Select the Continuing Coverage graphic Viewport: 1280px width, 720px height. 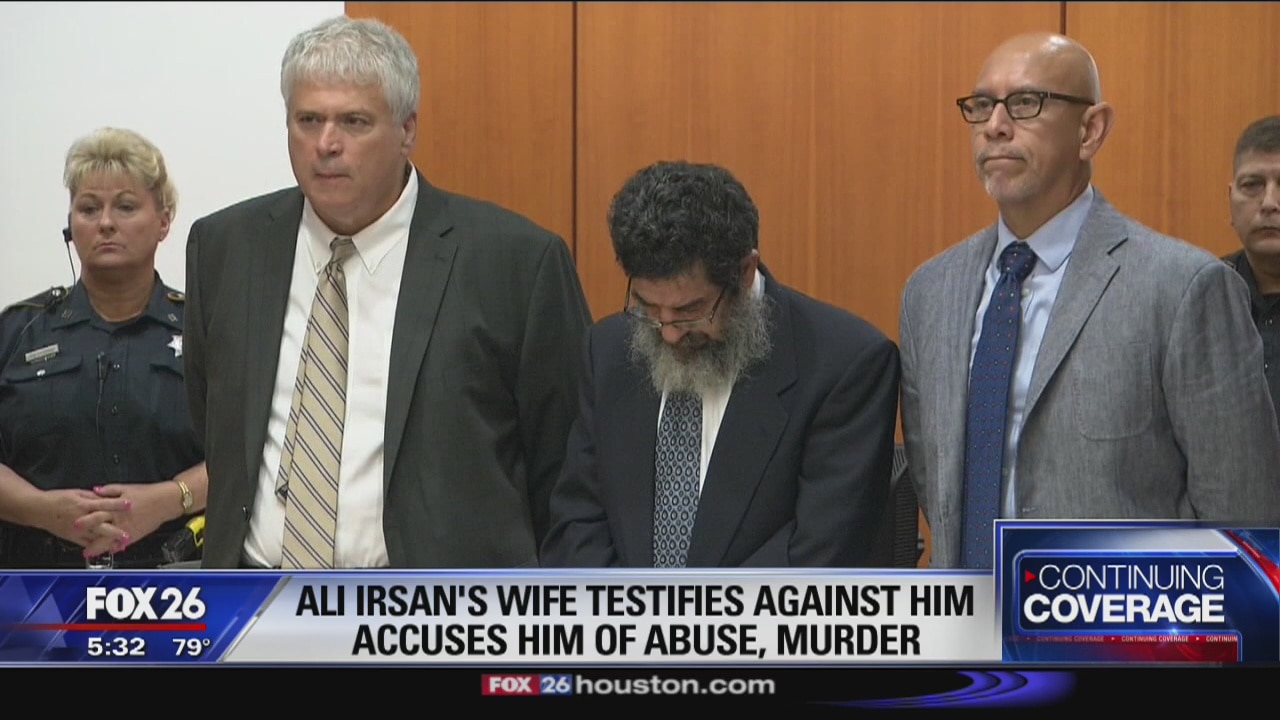coord(1139,592)
